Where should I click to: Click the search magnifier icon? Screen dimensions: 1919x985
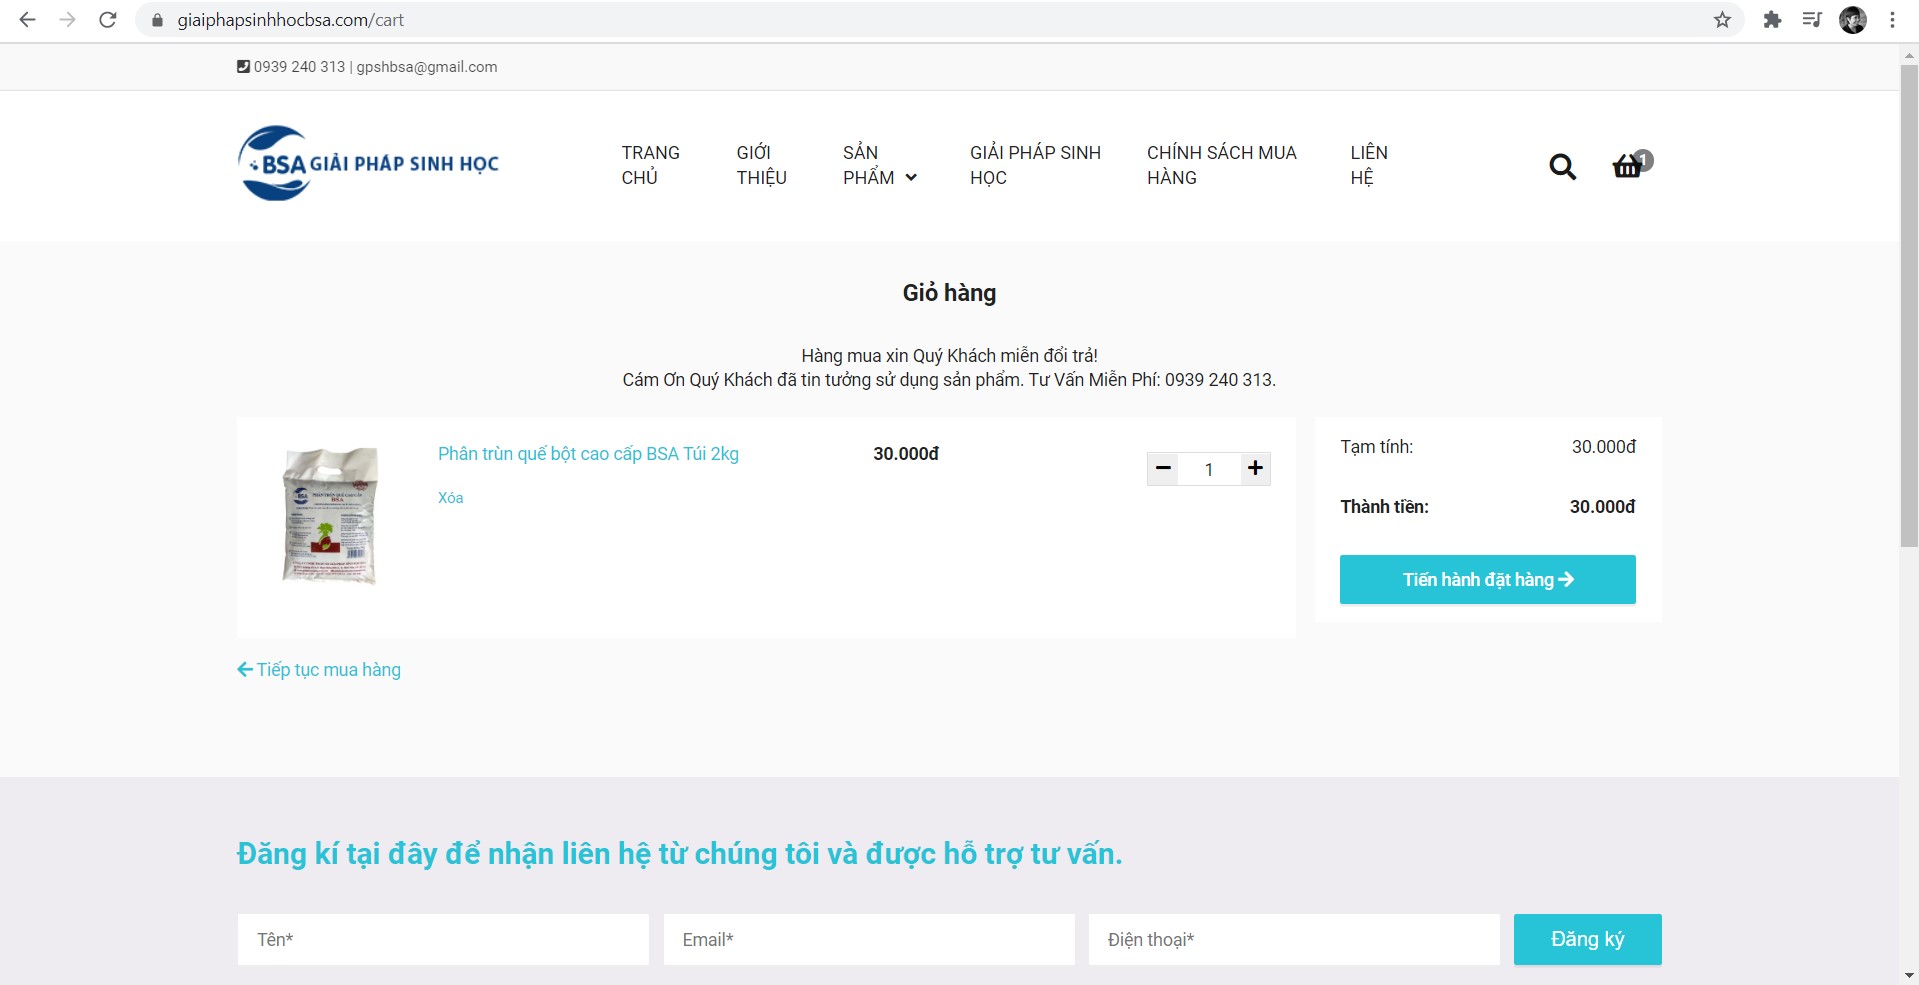click(x=1562, y=166)
